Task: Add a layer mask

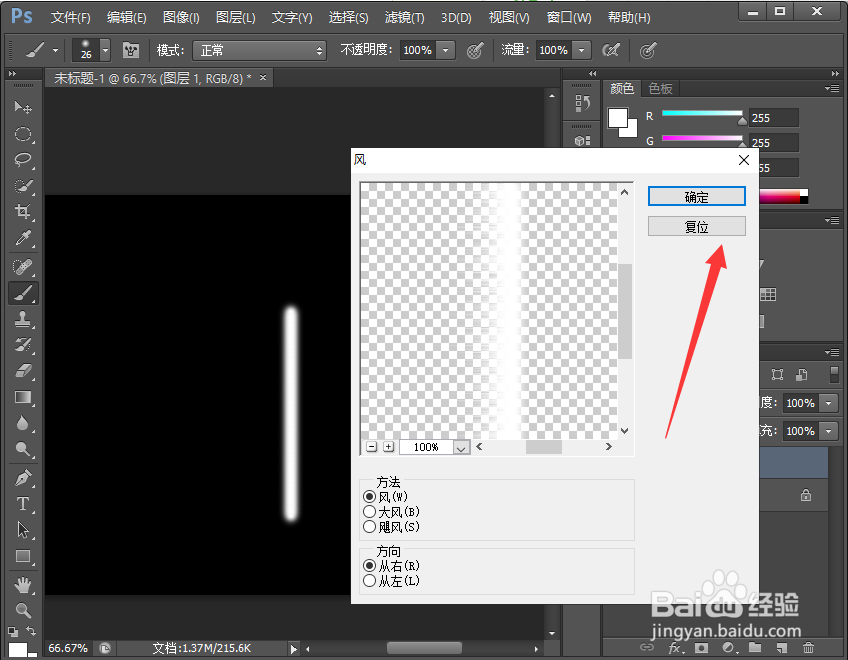Action: (701, 648)
